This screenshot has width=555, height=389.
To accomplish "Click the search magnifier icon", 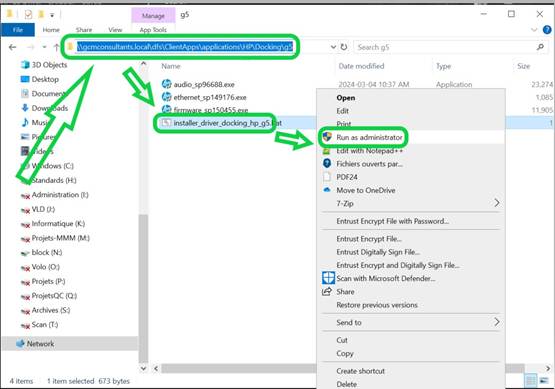I will point(540,47).
